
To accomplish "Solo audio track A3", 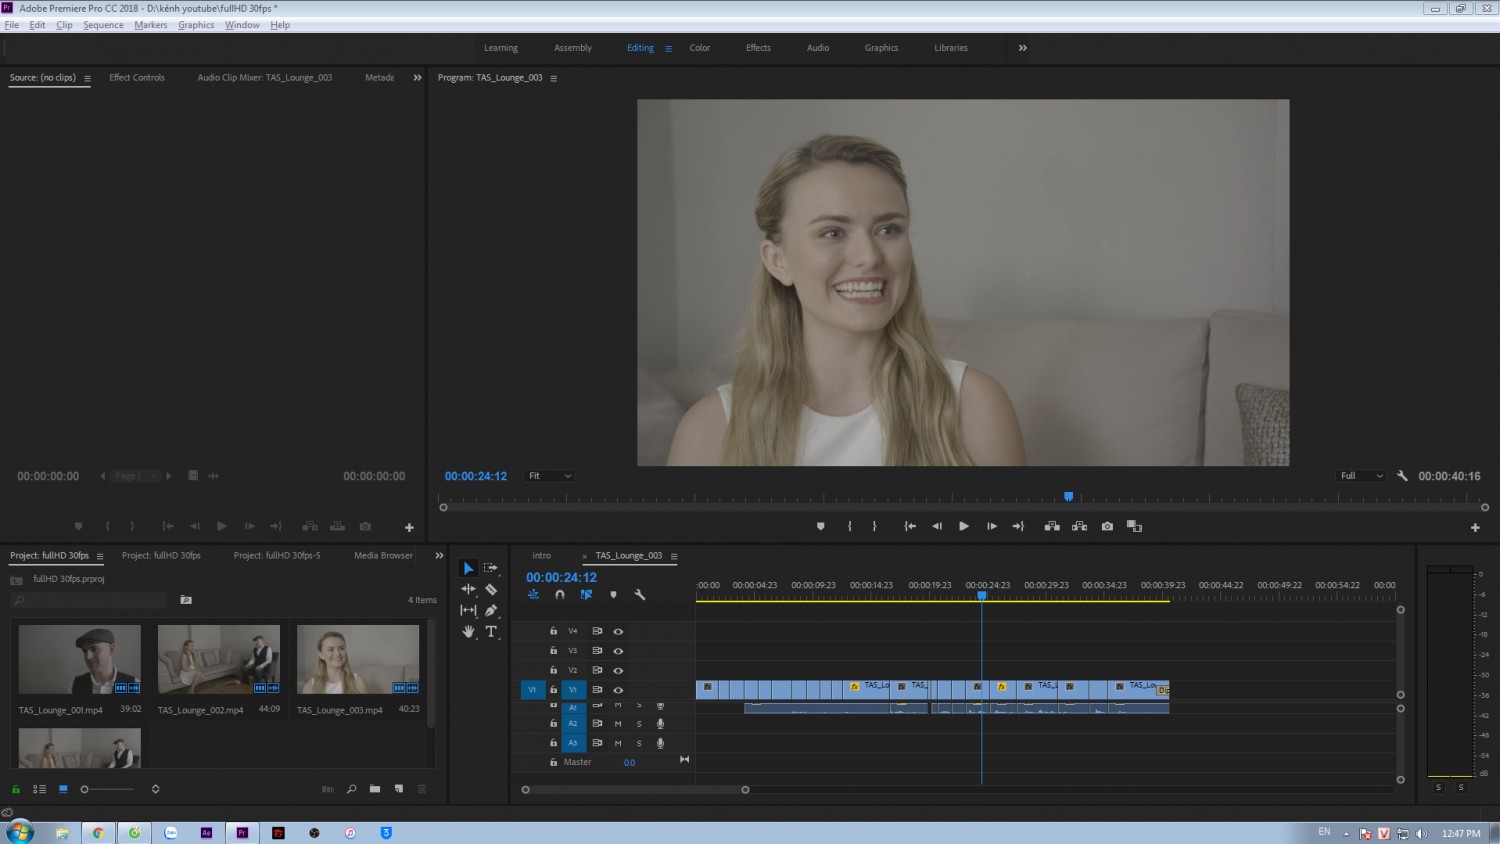I will pyautogui.click(x=639, y=743).
